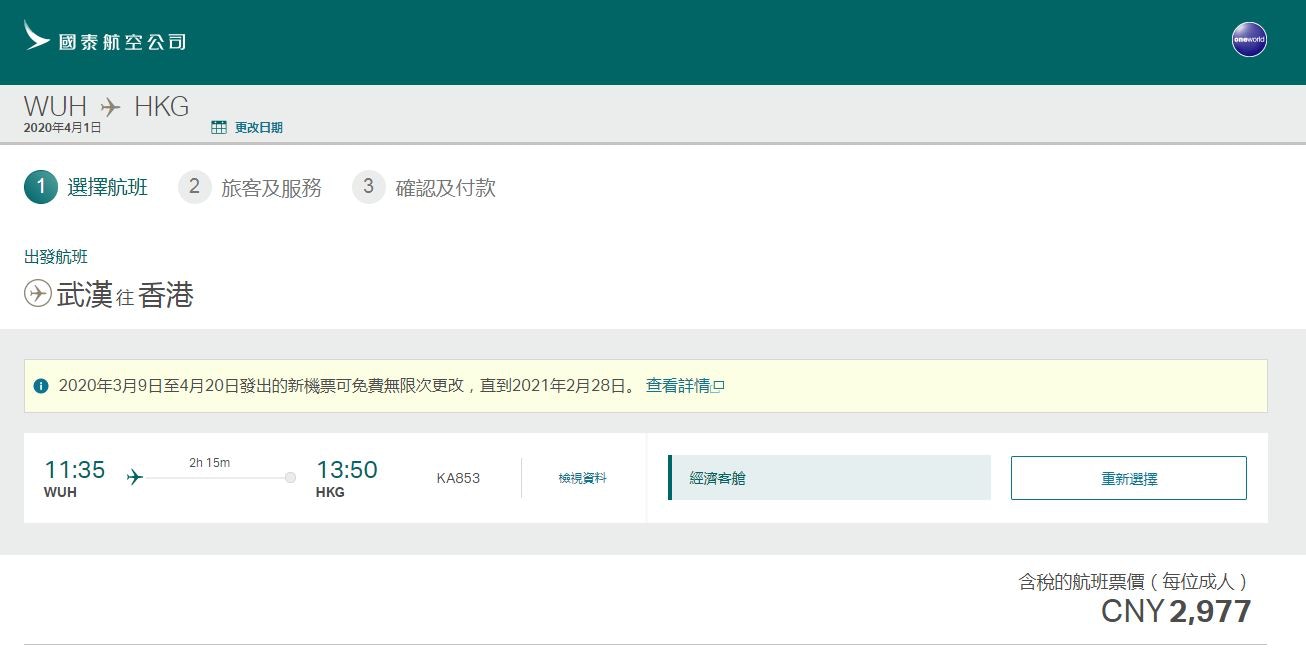Click 檢視資料 to view flight details
The image size is (1306, 657).
point(582,478)
